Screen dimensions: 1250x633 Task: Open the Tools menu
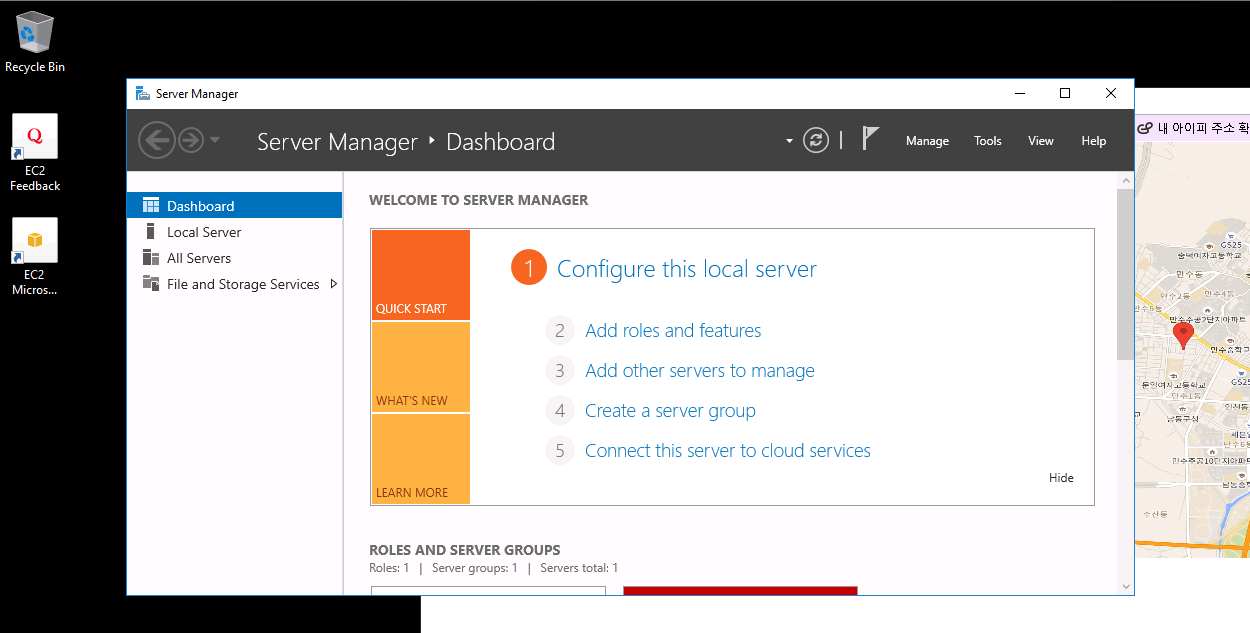point(987,141)
